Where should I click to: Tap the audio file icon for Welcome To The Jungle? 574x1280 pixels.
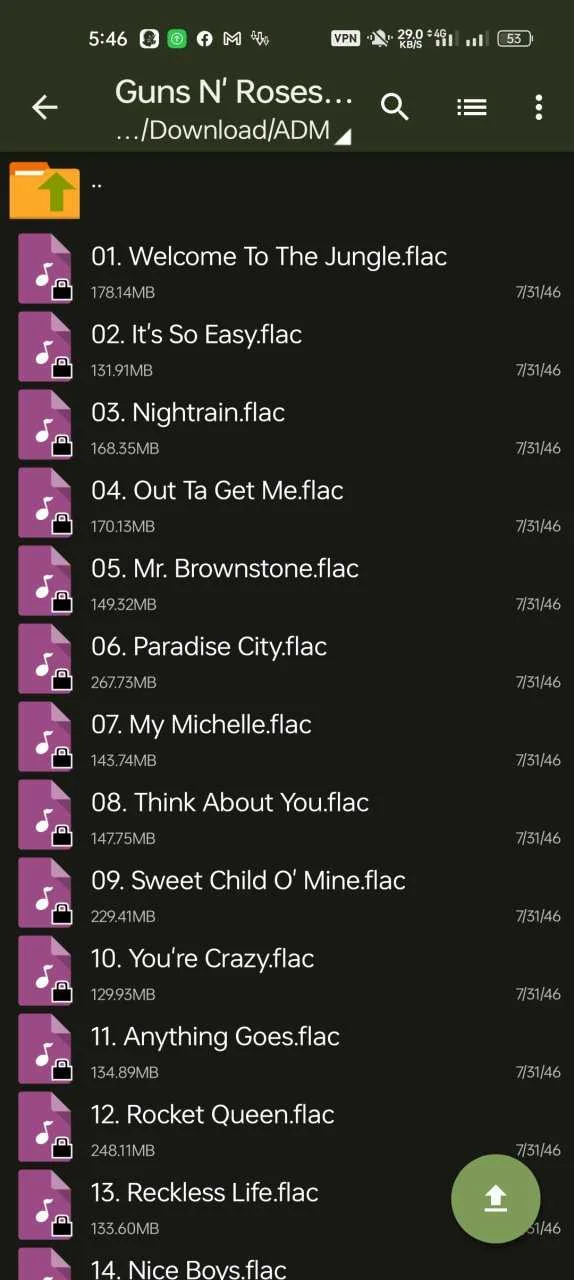tap(45, 268)
